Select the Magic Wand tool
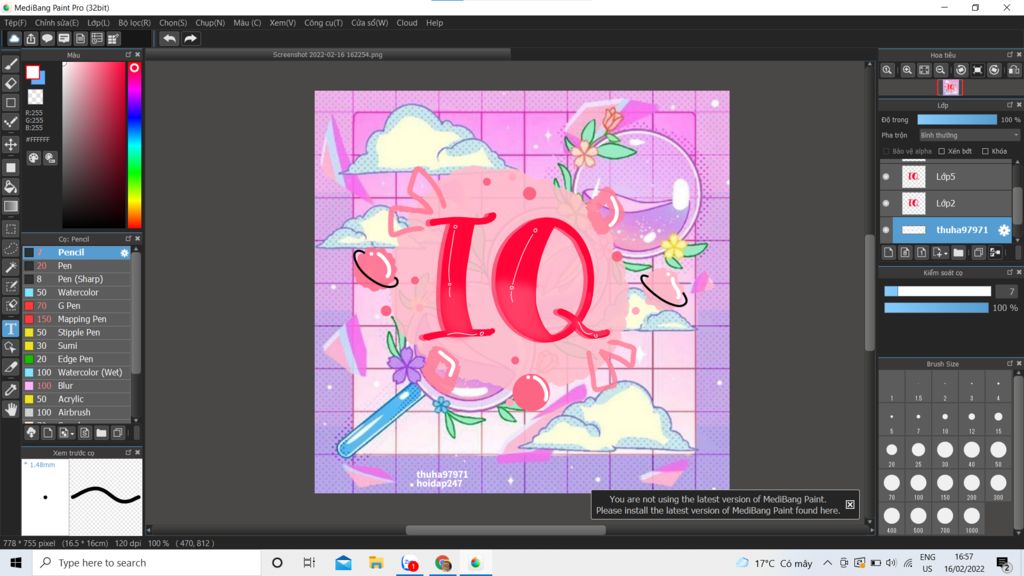 [10, 267]
